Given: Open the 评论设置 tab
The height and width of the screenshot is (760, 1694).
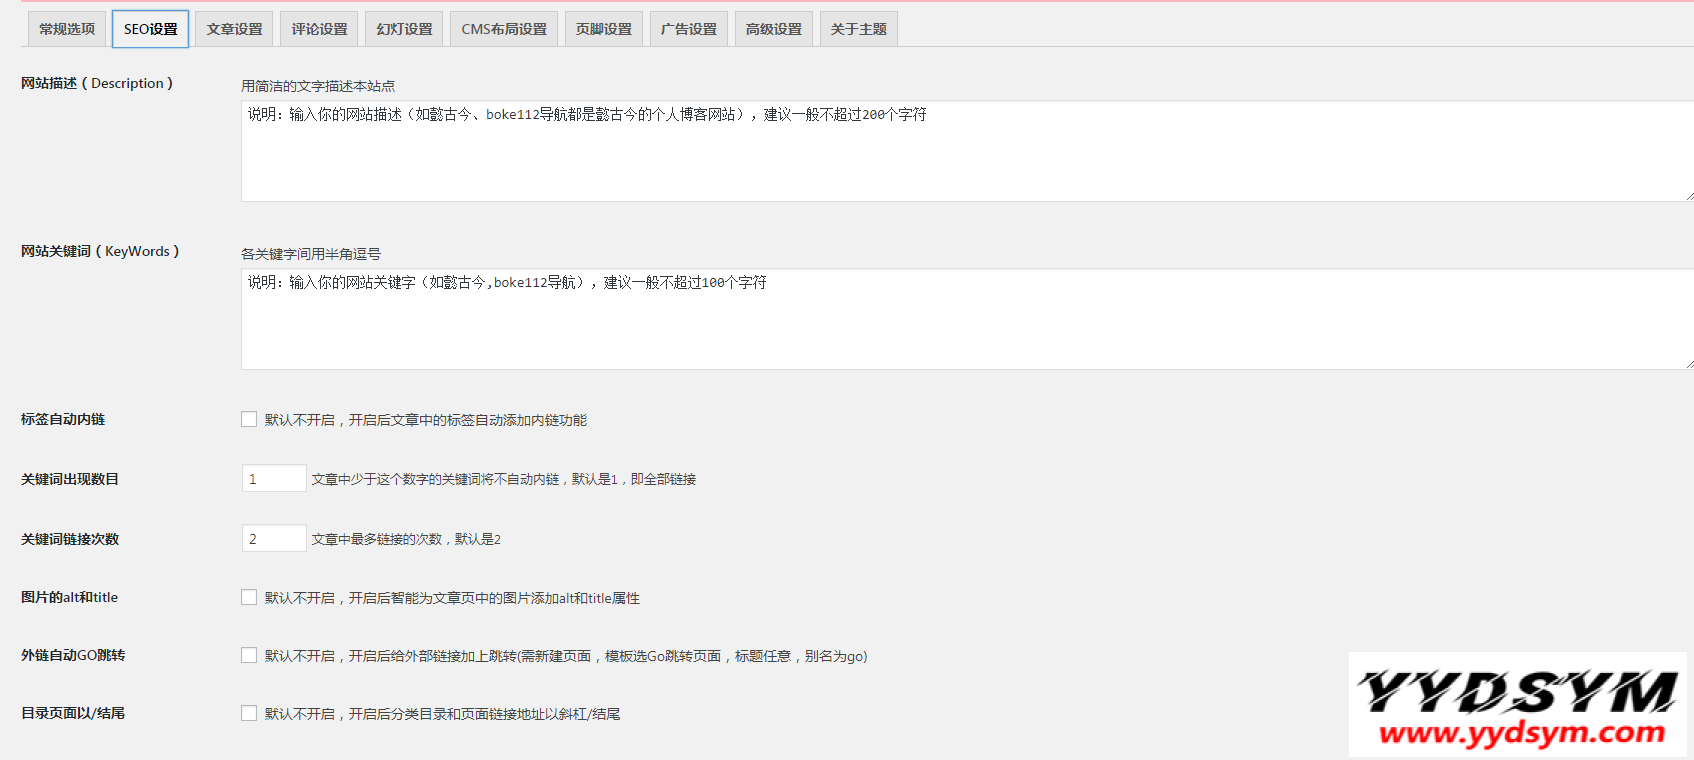Looking at the screenshot, I should tap(319, 29).
